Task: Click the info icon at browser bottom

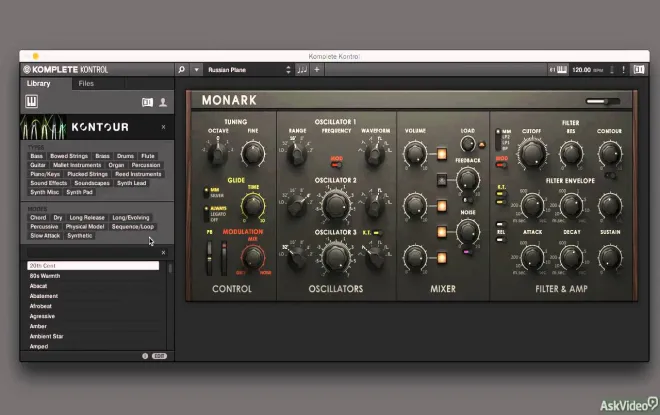Action: coord(145,356)
